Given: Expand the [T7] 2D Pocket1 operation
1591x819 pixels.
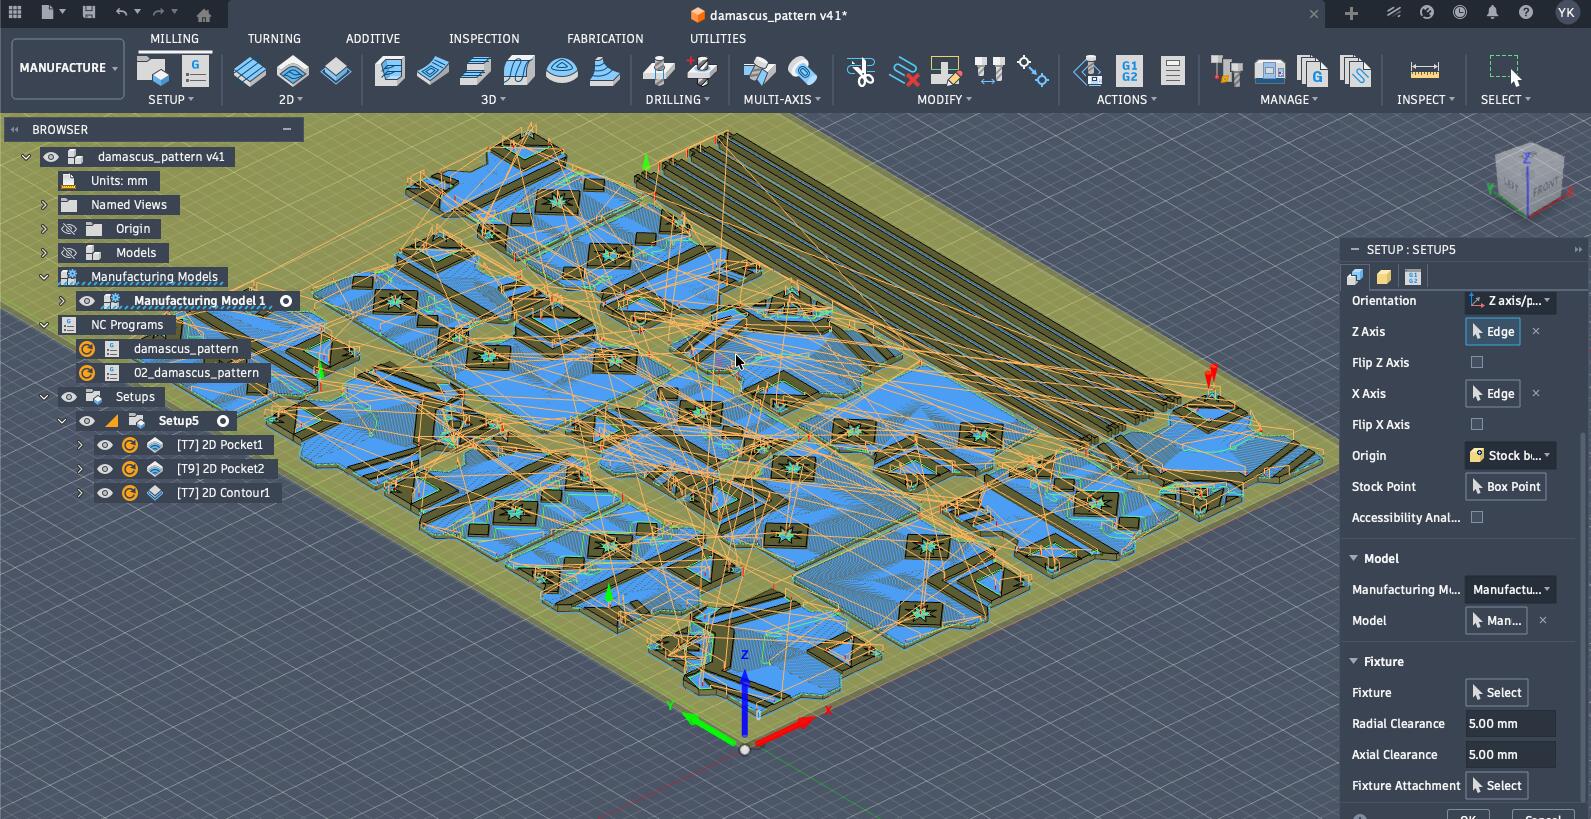Looking at the screenshot, I should coord(80,445).
